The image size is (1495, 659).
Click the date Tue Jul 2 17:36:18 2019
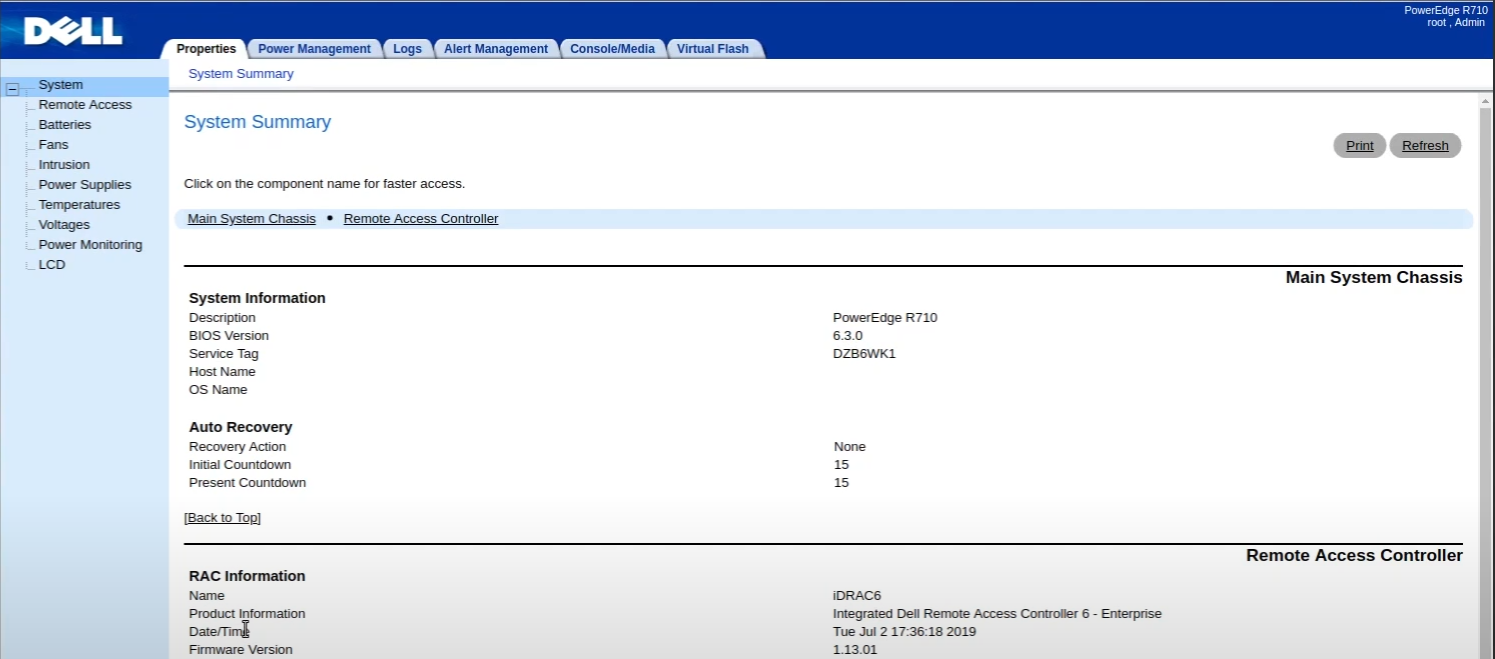[x=904, y=632]
